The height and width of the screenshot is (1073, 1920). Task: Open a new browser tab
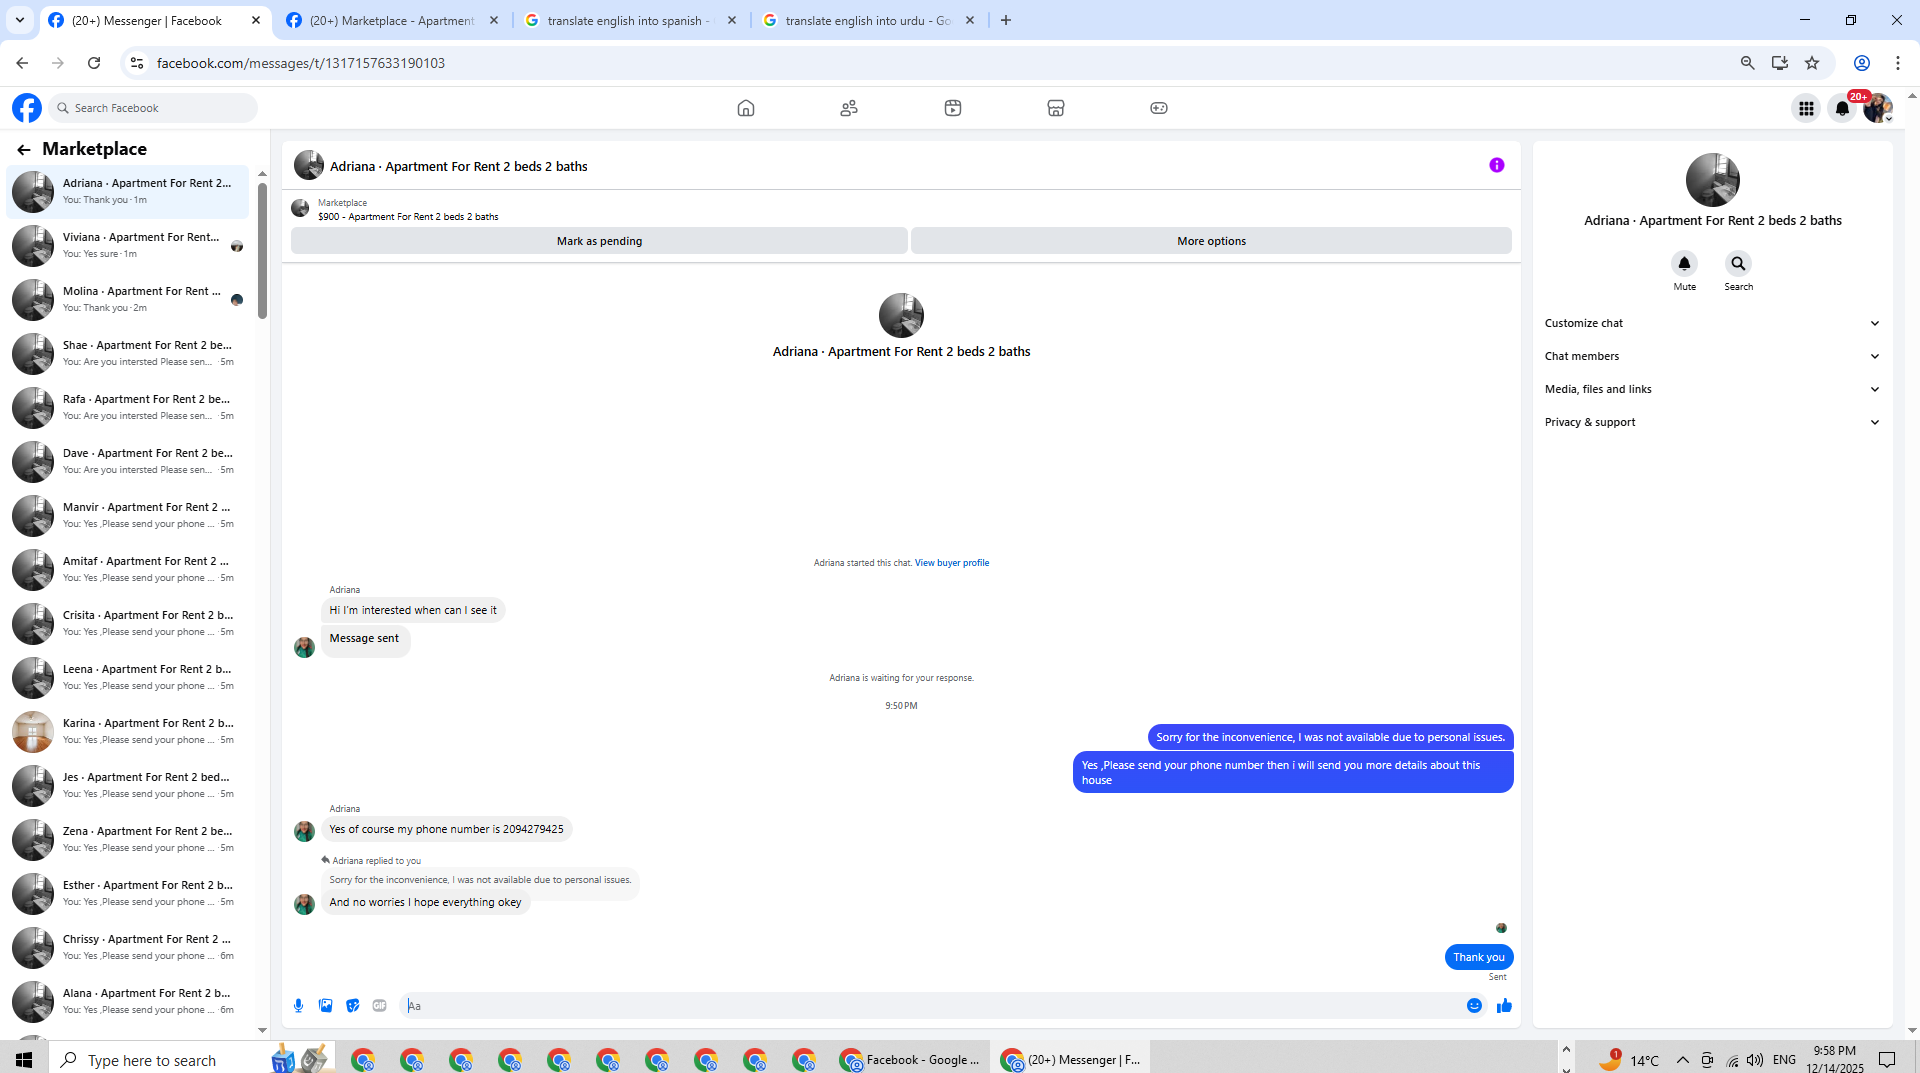1006,20
